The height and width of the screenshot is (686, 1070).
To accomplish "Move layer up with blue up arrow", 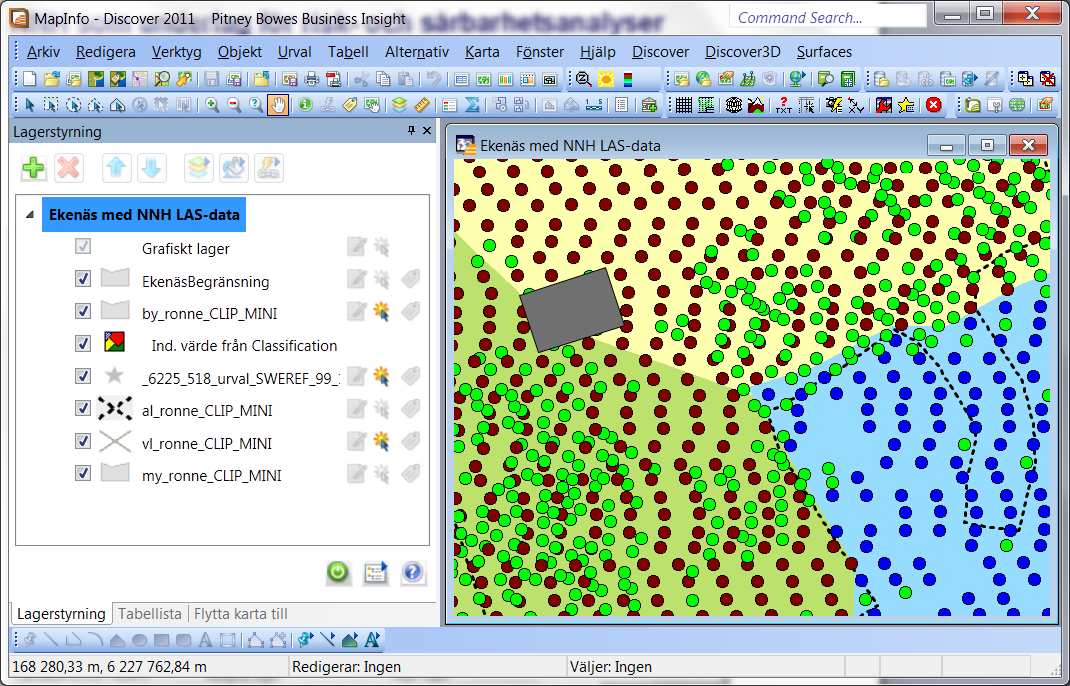I will pos(117,168).
